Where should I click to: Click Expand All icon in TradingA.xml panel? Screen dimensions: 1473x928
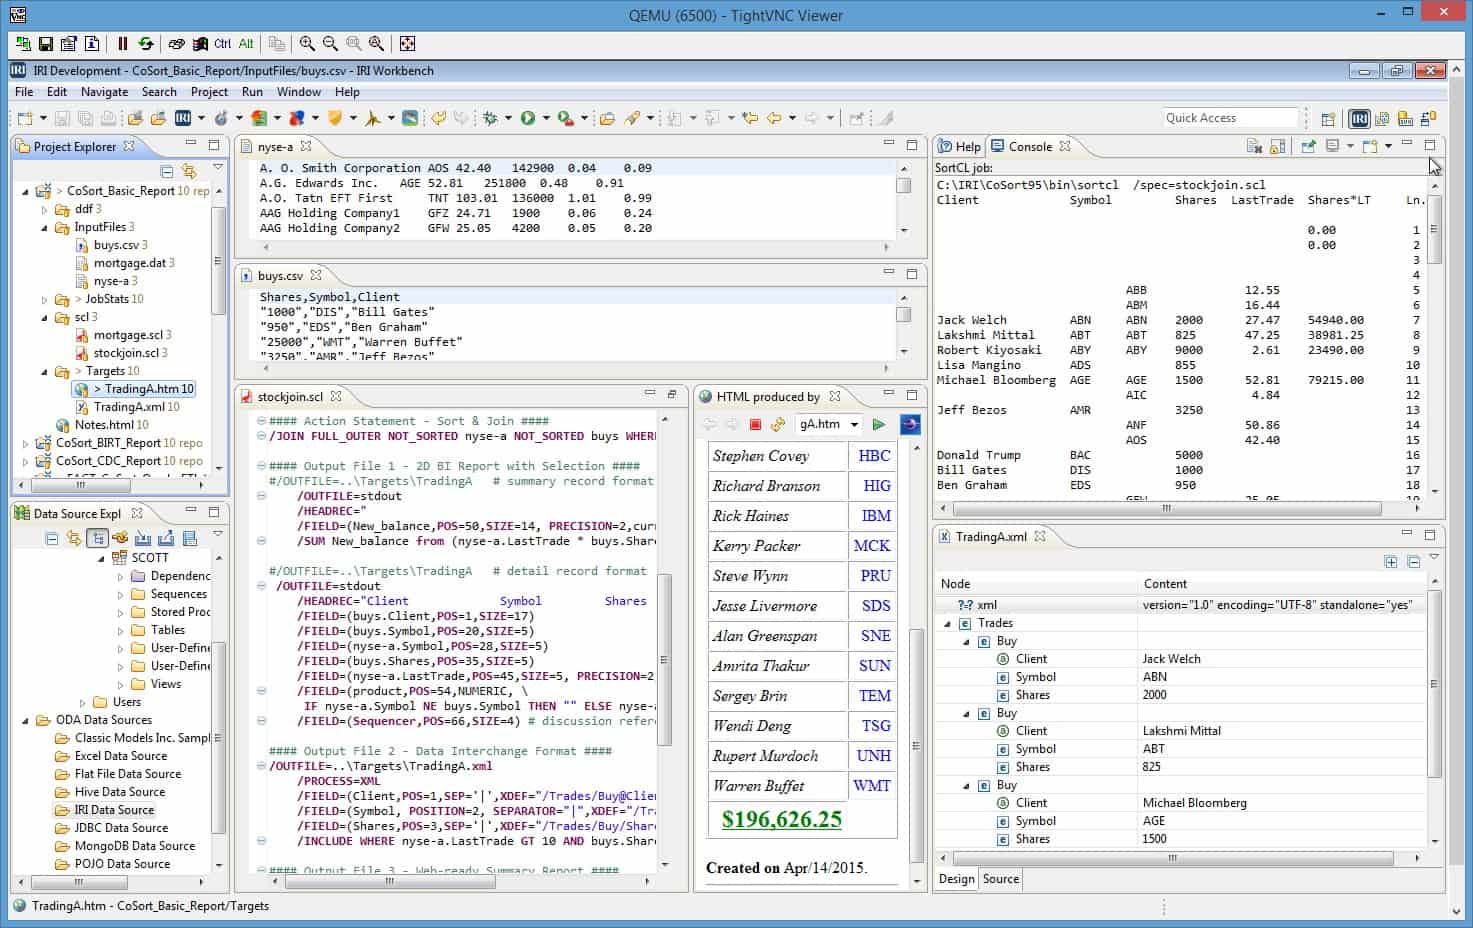click(1390, 562)
